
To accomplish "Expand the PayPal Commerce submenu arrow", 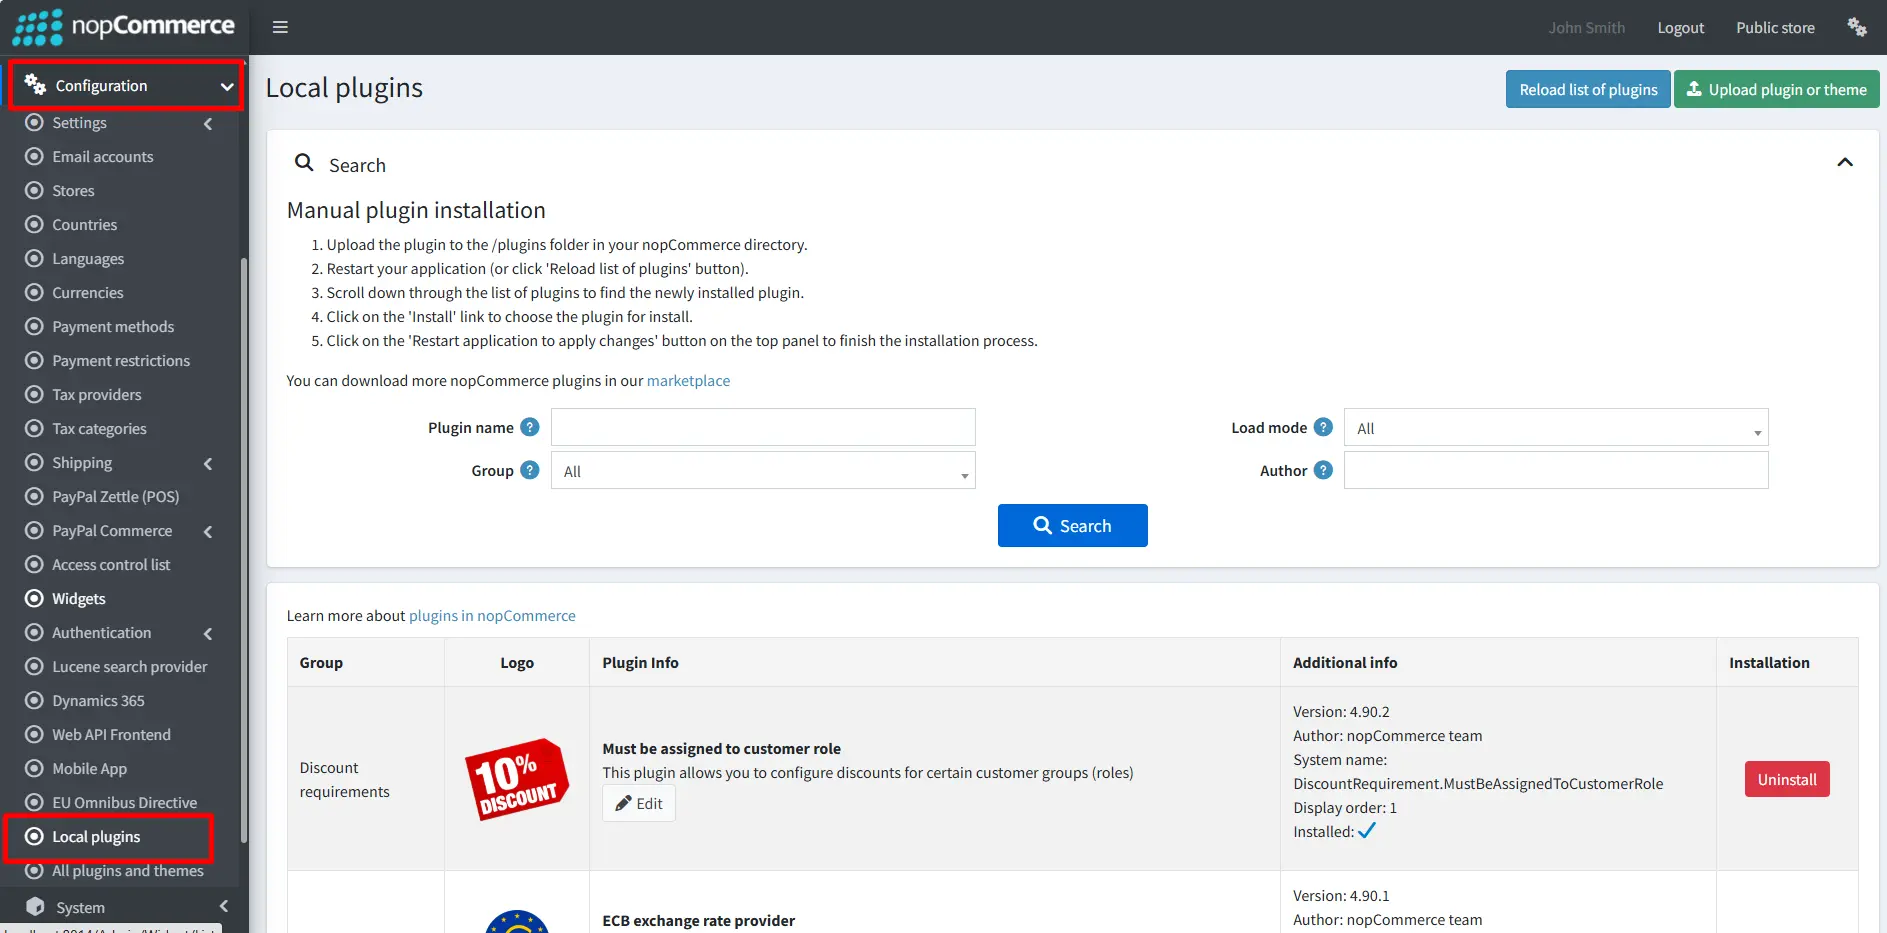I will pyautogui.click(x=208, y=532).
